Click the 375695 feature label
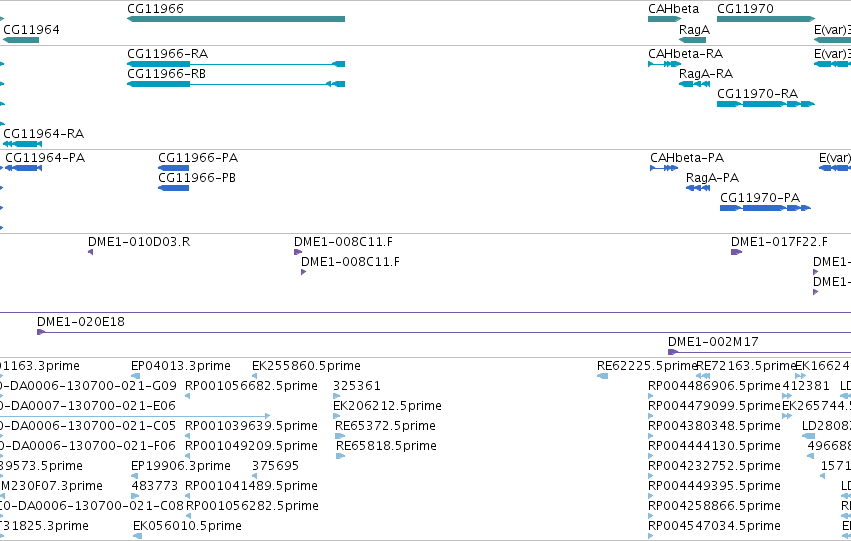851x541 pixels. pyautogui.click(x=275, y=466)
